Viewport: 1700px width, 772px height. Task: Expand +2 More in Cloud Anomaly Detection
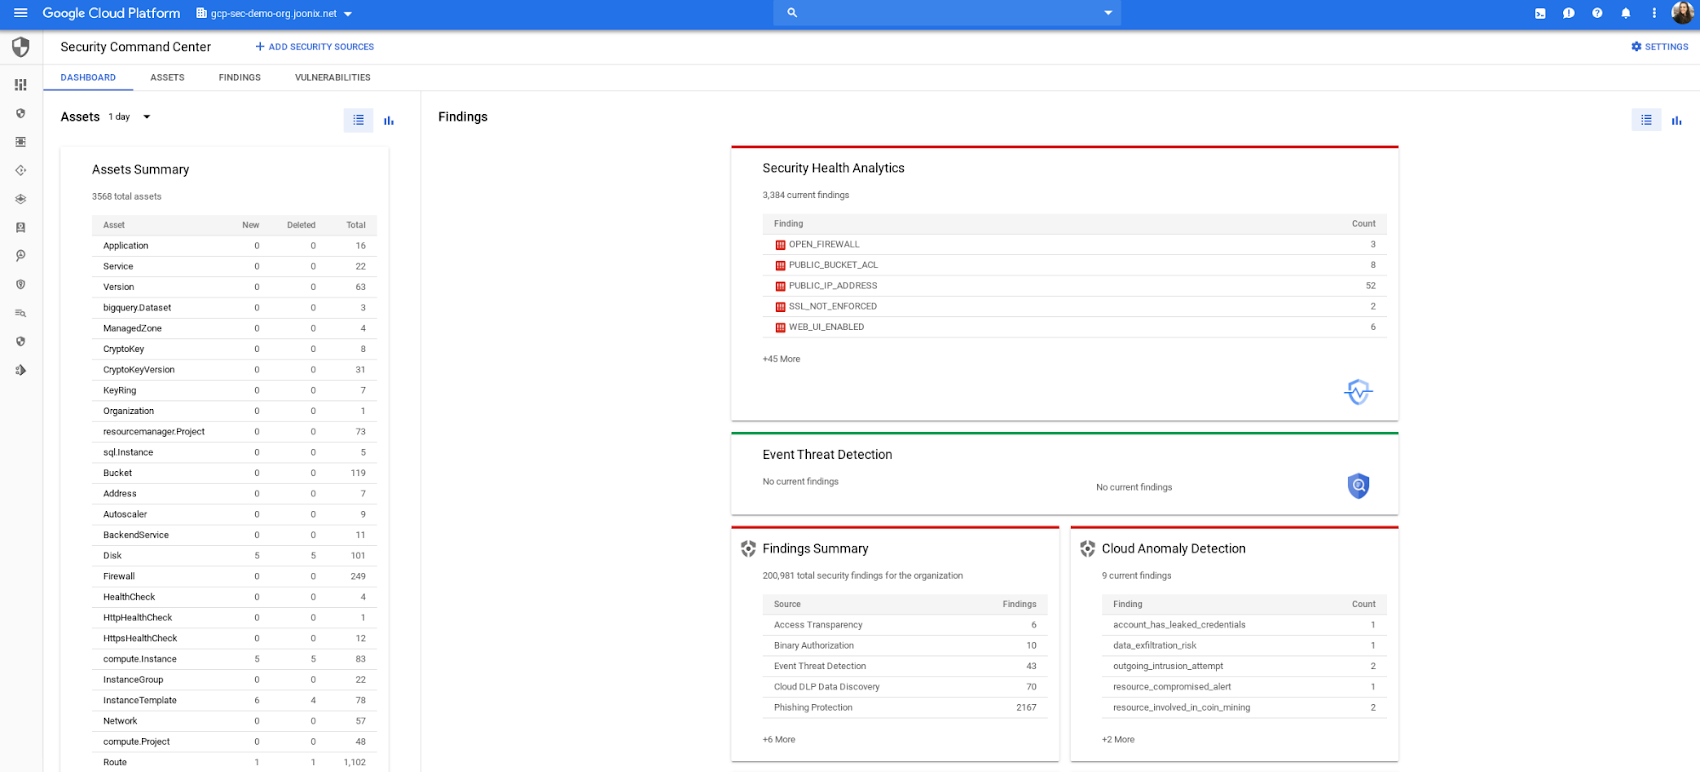tap(1118, 740)
